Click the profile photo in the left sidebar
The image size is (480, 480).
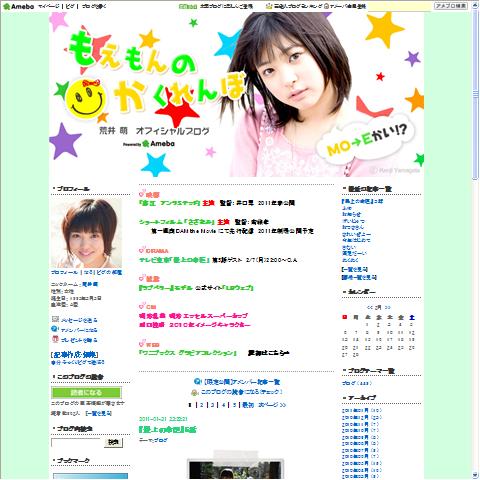point(86,233)
